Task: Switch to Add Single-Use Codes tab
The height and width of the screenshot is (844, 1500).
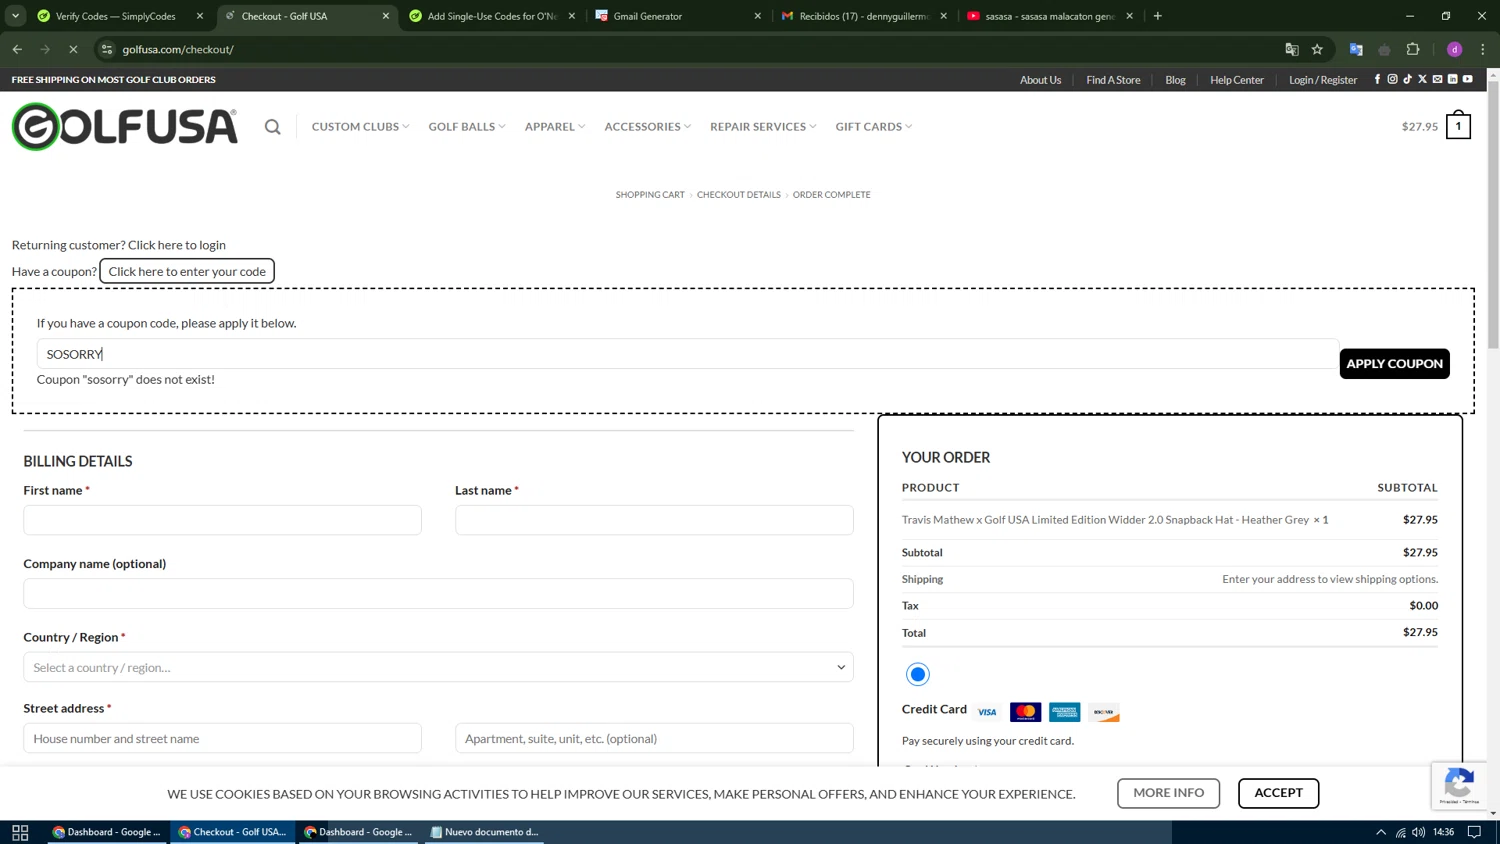Action: (x=491, y=16)
